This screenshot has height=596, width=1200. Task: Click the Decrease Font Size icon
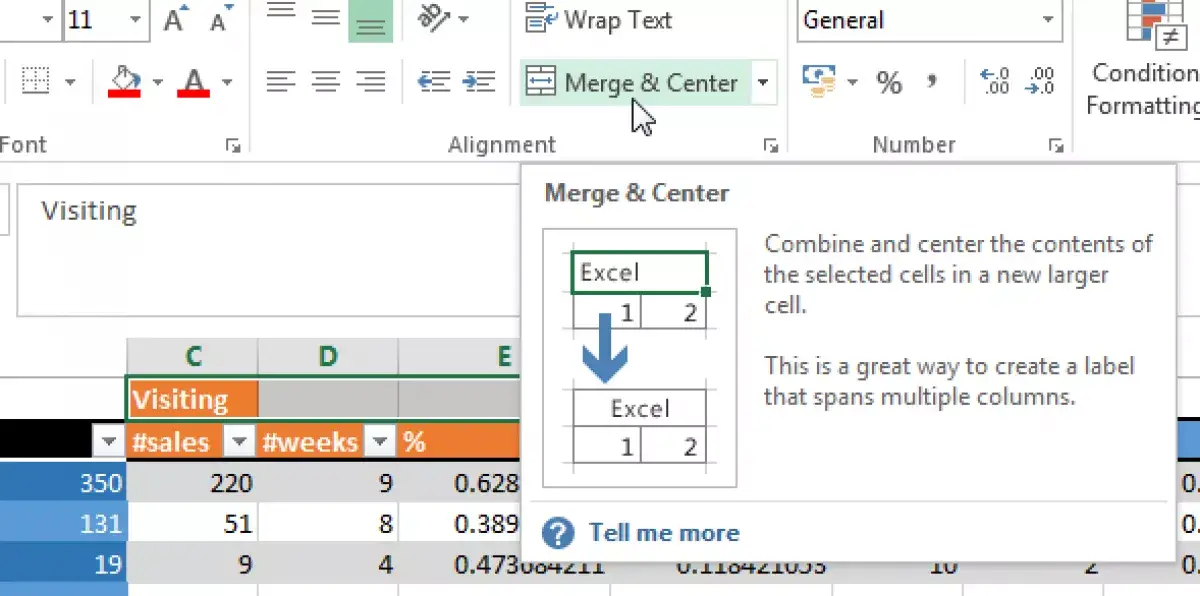[220, 20]
